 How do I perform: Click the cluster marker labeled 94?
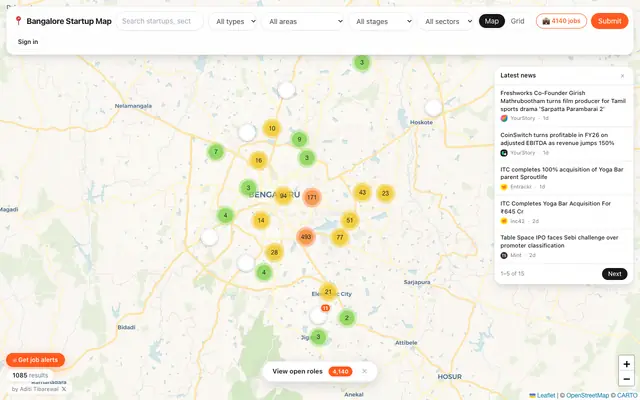point(283,196)
